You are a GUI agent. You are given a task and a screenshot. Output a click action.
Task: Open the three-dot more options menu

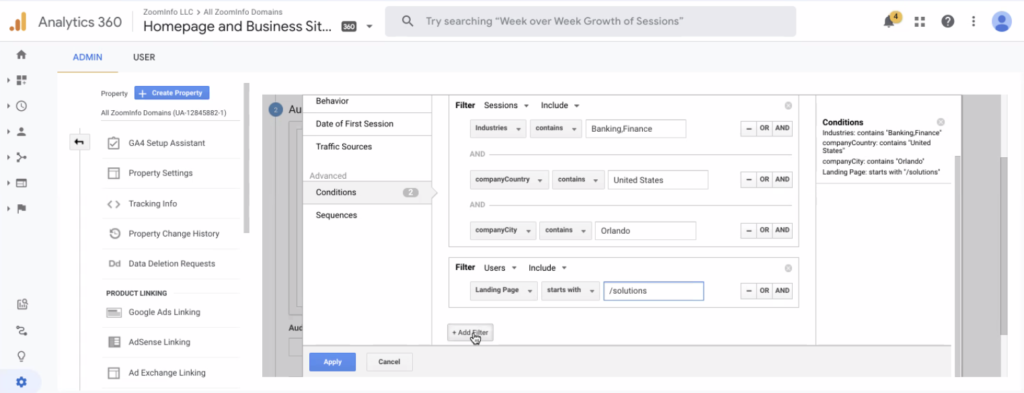tap(974, 22)
